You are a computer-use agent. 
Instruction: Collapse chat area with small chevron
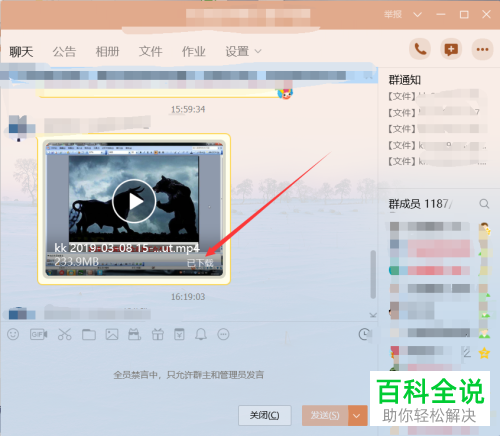point(373,315)
